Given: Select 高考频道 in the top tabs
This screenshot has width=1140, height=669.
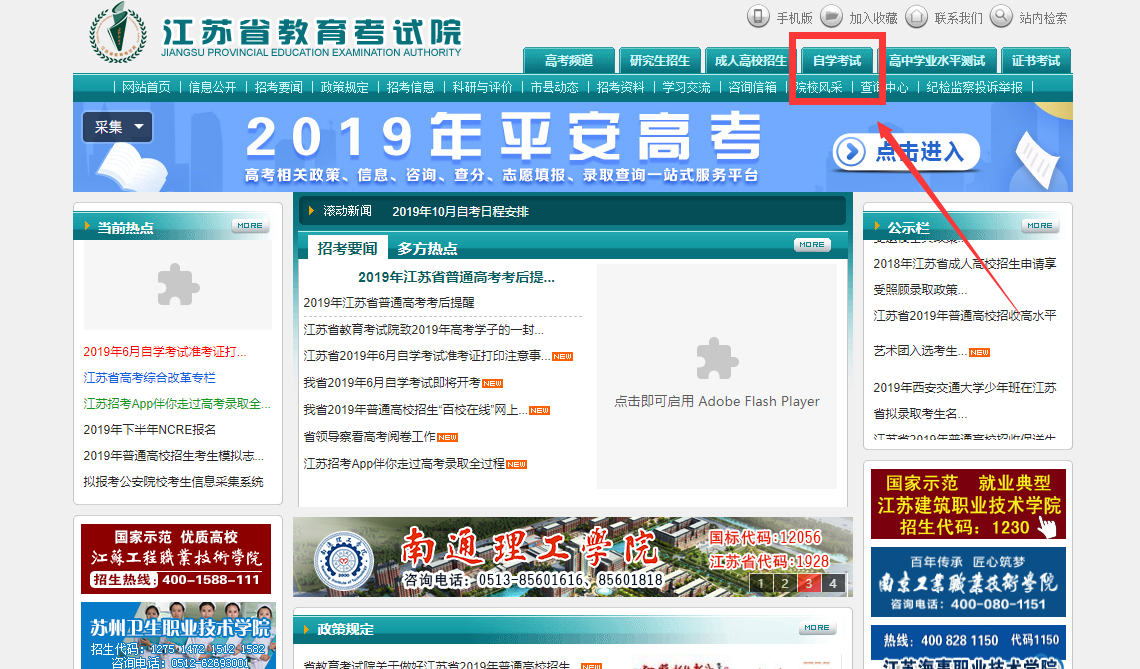Looking at the screenshot, I should pyautogui.click(x=569, y=60).
